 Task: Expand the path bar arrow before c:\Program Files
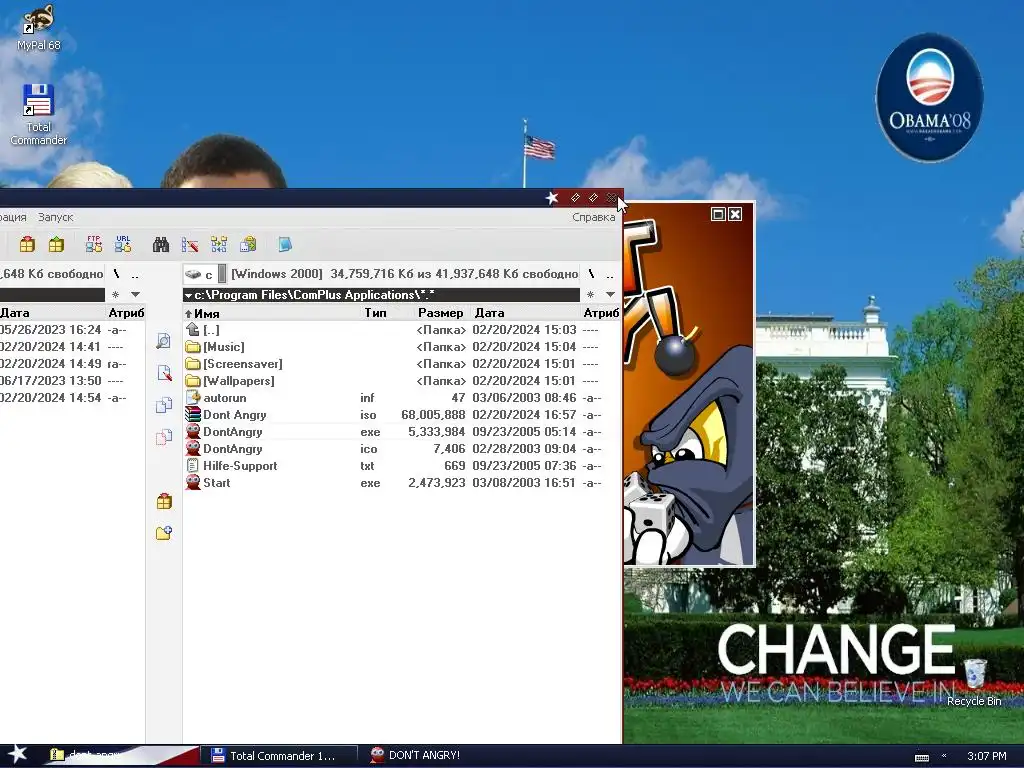click(x=188, y=296)
